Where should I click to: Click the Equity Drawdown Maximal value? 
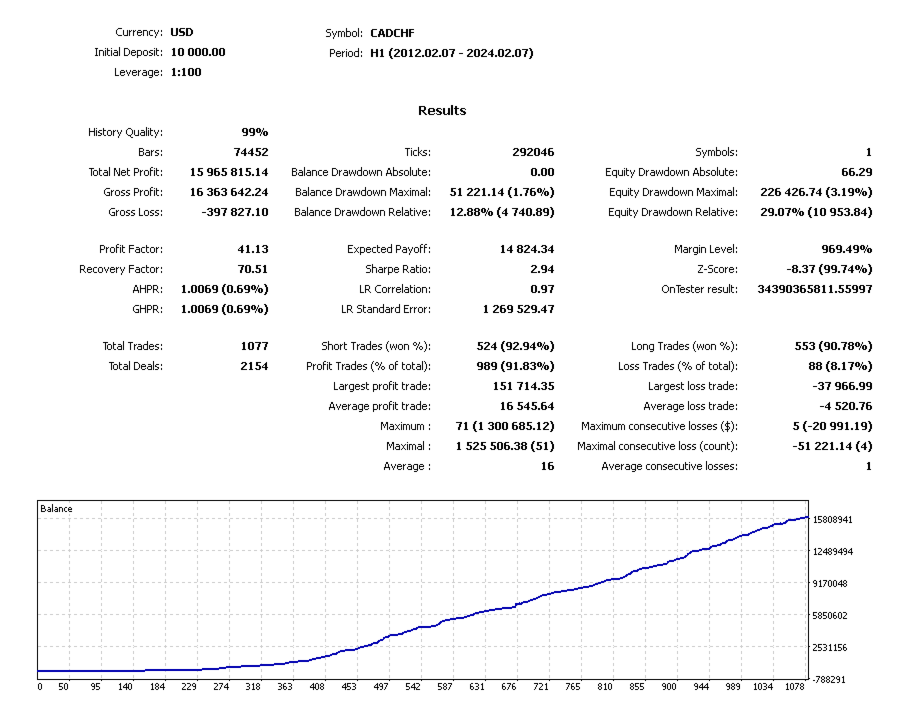816,192
